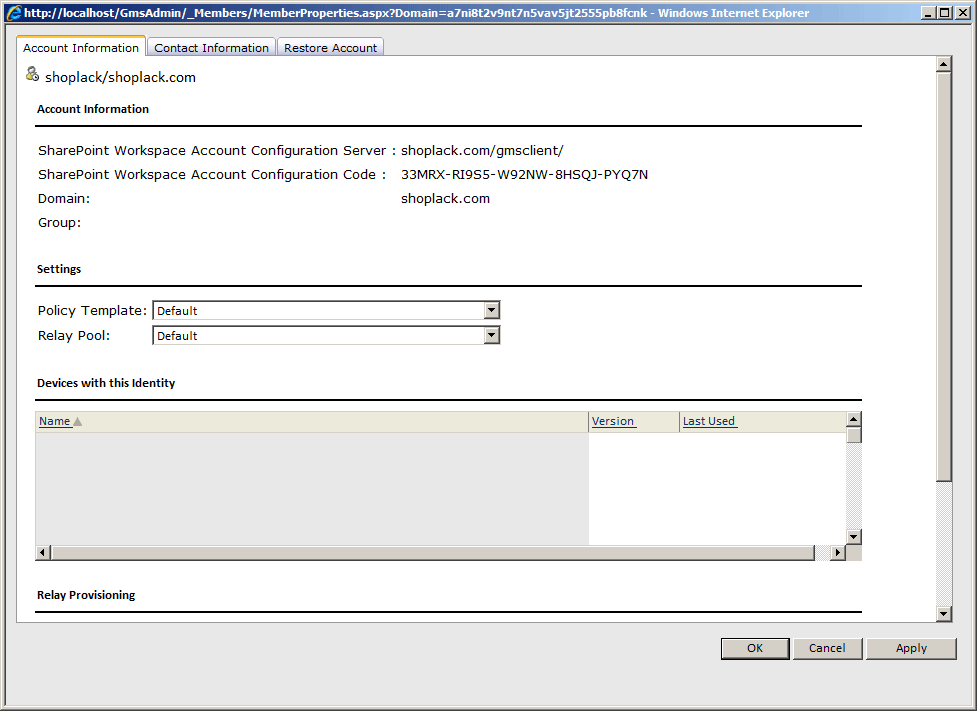This screenshot has width=977, height=711.
Task: Click devices list scroll-up arrow
Action: 854,419
